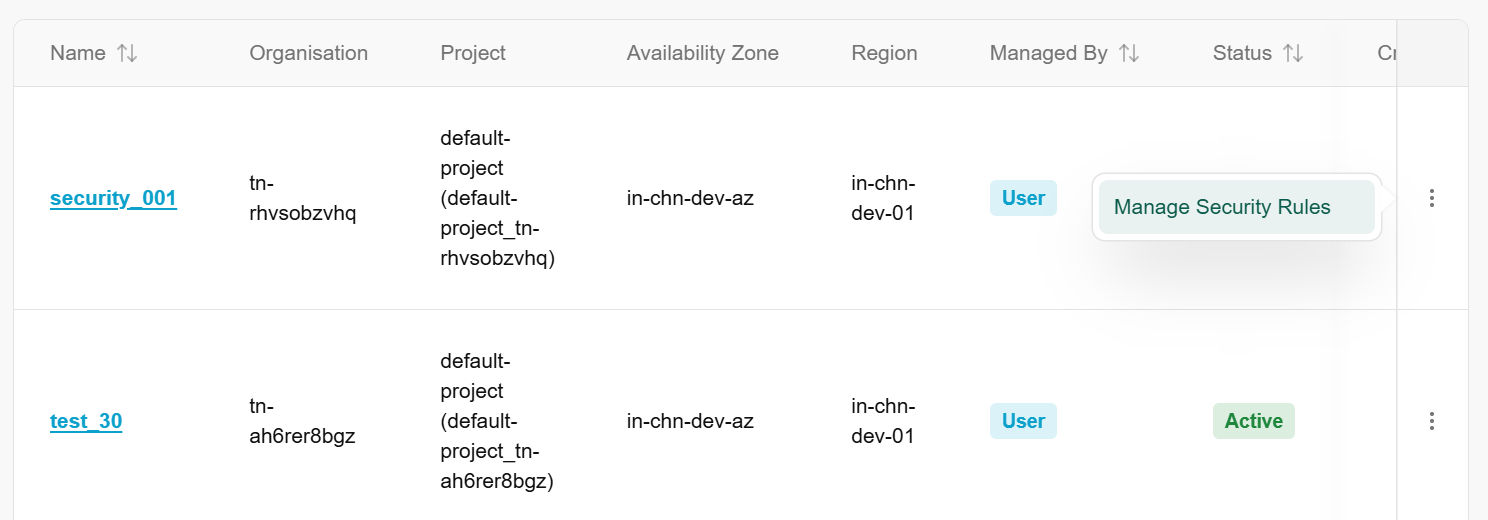Click the Region column header
This screenshot has height=520, width=1488.
pos(884,54)
